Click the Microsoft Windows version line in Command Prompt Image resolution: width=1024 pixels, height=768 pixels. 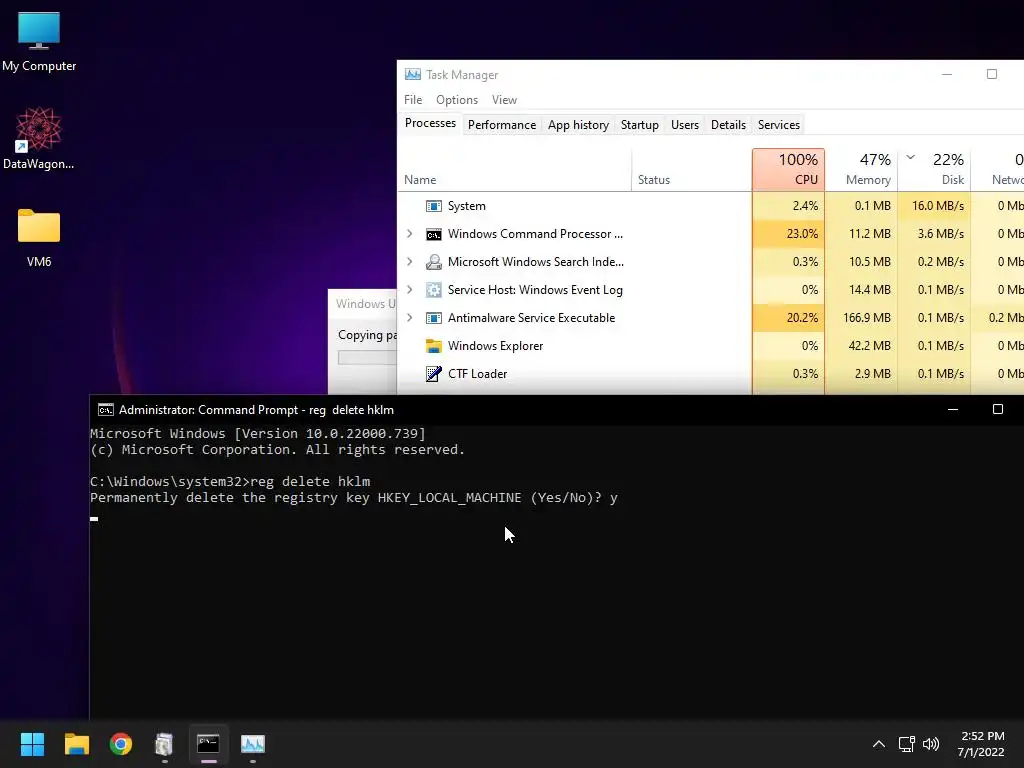click(x=258, y=434)
